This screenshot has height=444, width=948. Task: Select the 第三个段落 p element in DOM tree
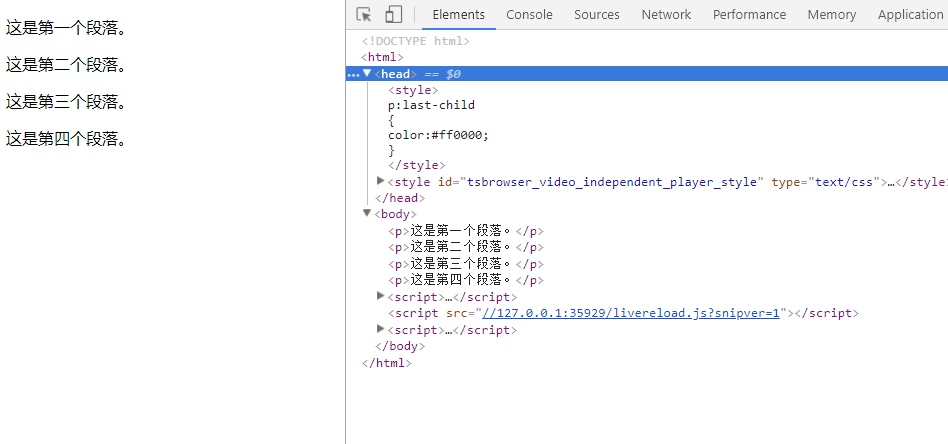click(x=466, y=264)
